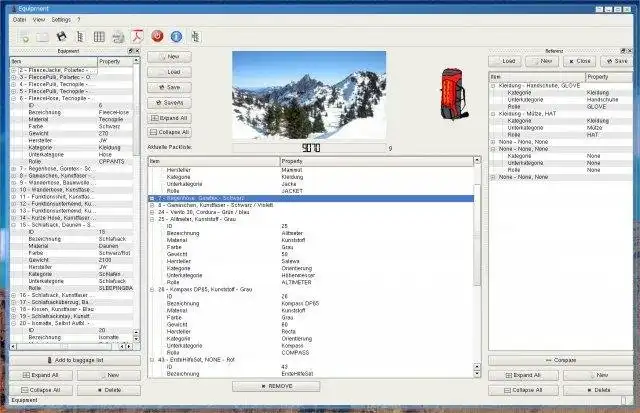Click Load in the Referenz panel
The height and width of the screenshot is (413, 640).
pyautogui.click(x=505, y=61)
